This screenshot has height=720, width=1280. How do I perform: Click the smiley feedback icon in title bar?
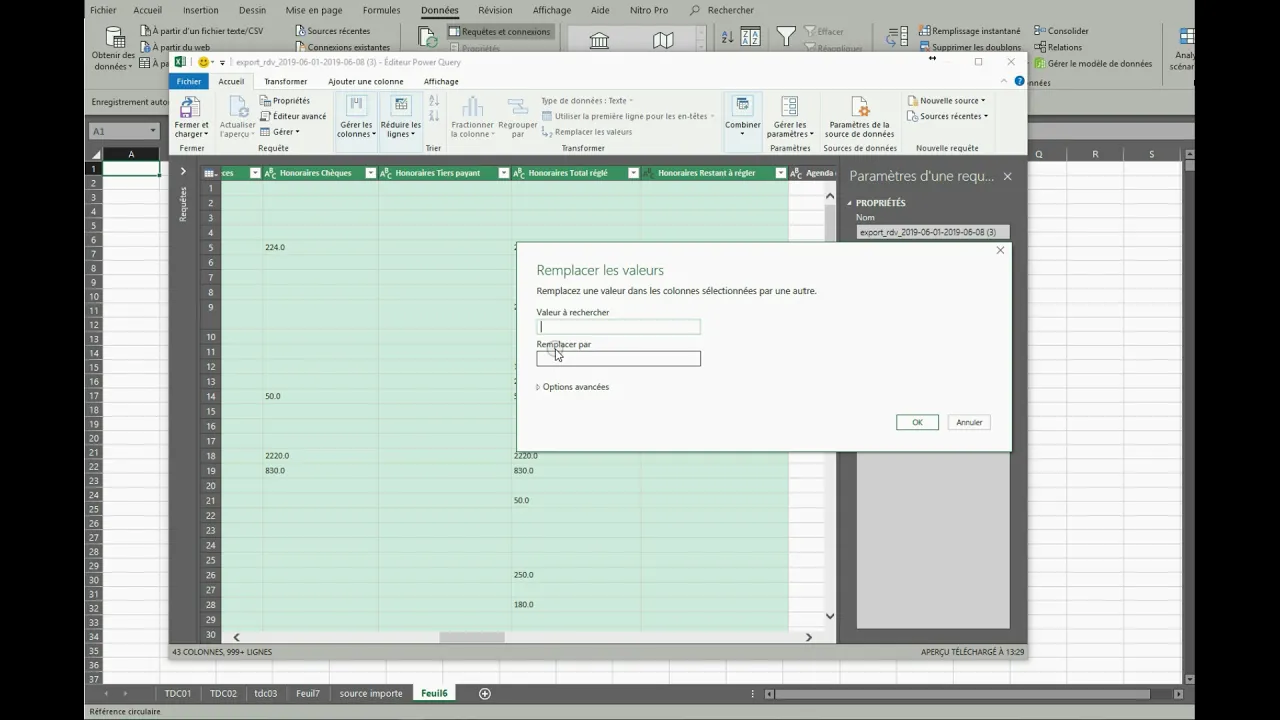(x=205, y=62)
